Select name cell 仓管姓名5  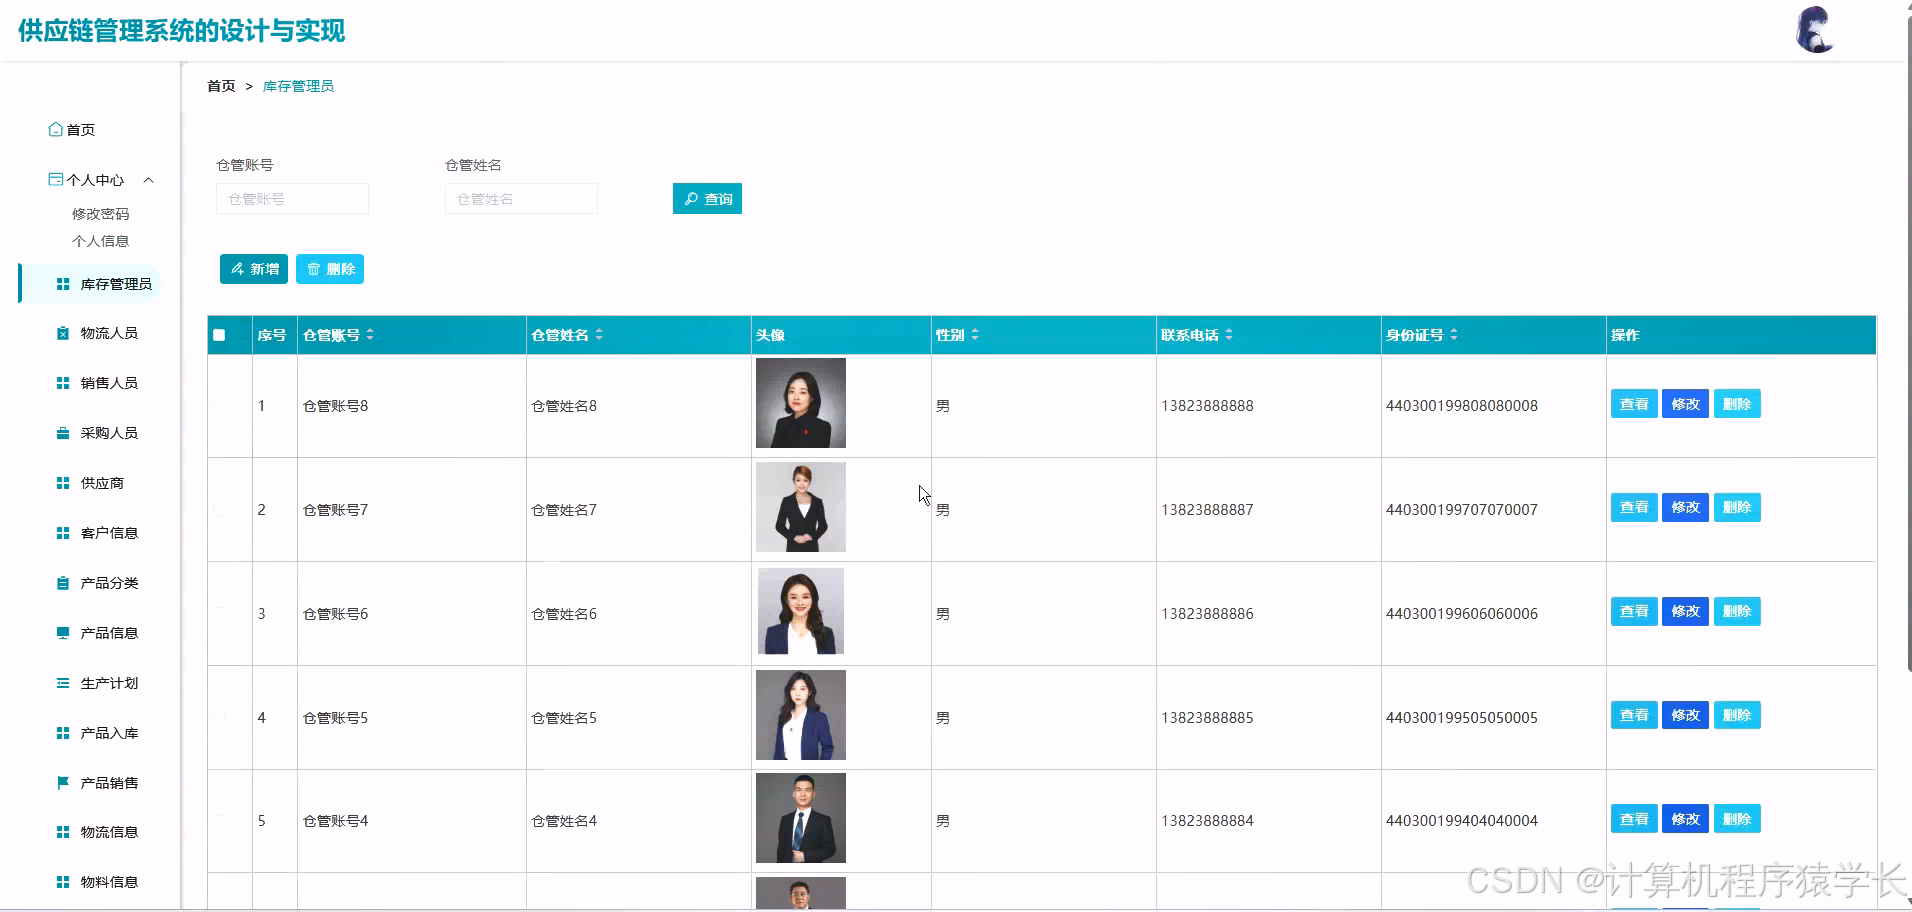[564, 718]
